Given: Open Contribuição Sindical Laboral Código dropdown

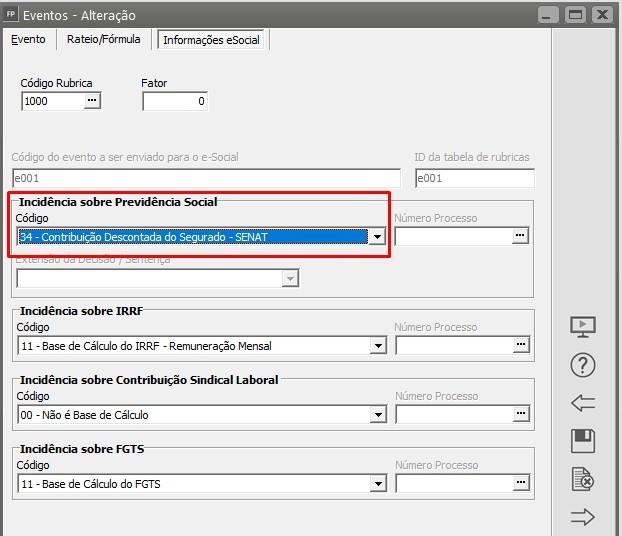Looking at the screenshot, I should coord(378,415).
